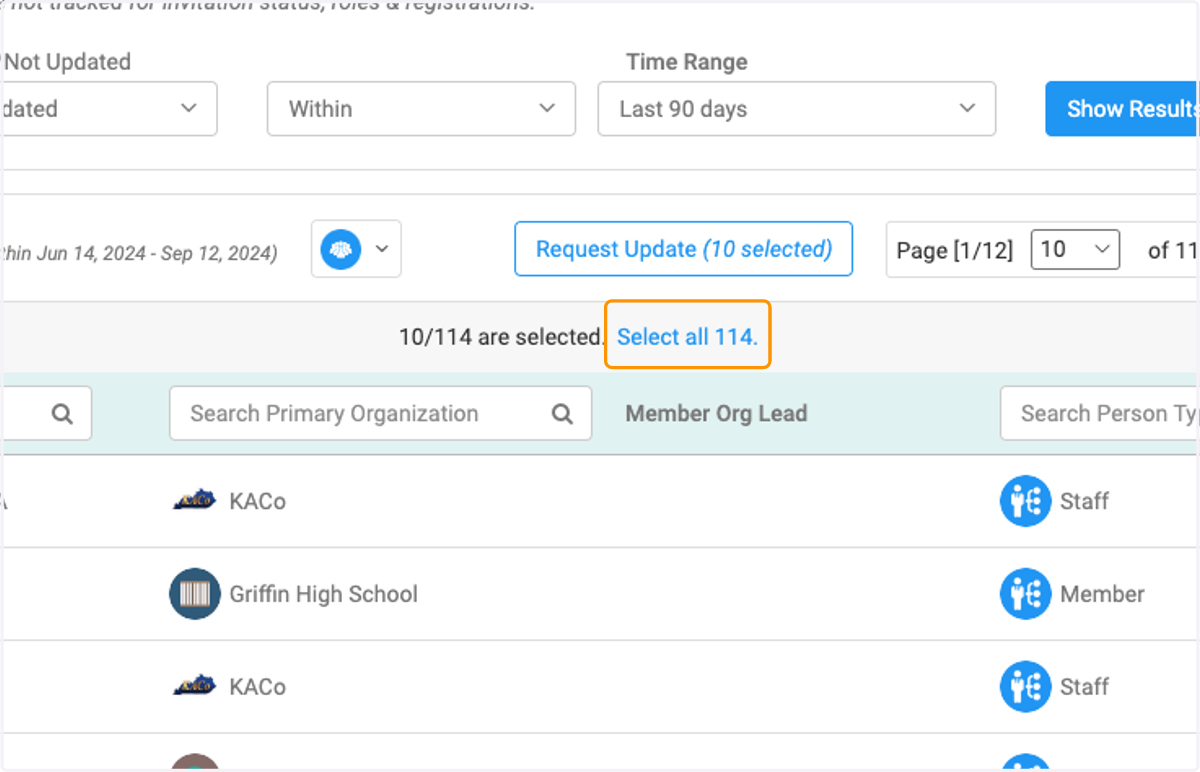Image resolution: width=1200 pixels, height=772 pixels.
Task: Click Request Update (10 selected) button
Action: point(683,249)
